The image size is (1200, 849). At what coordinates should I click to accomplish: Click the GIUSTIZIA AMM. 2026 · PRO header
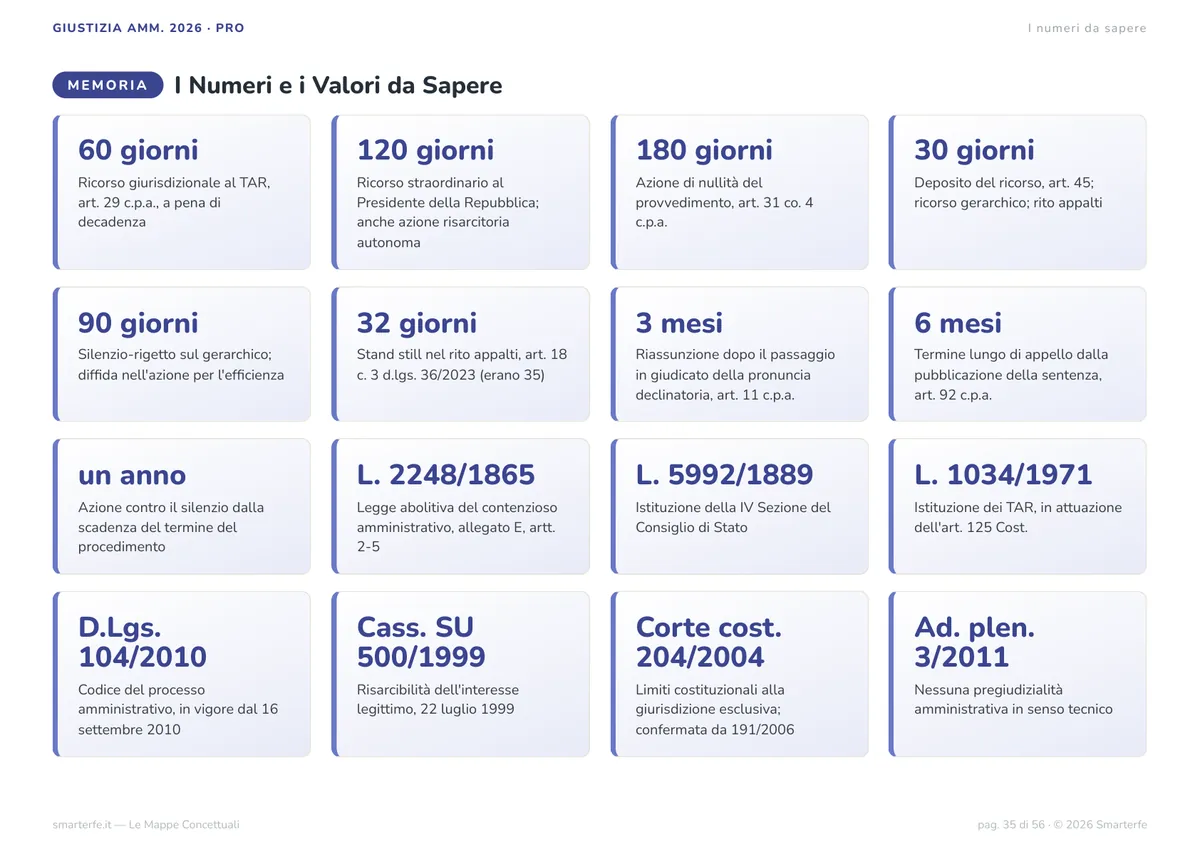click(x=149, y=28)
